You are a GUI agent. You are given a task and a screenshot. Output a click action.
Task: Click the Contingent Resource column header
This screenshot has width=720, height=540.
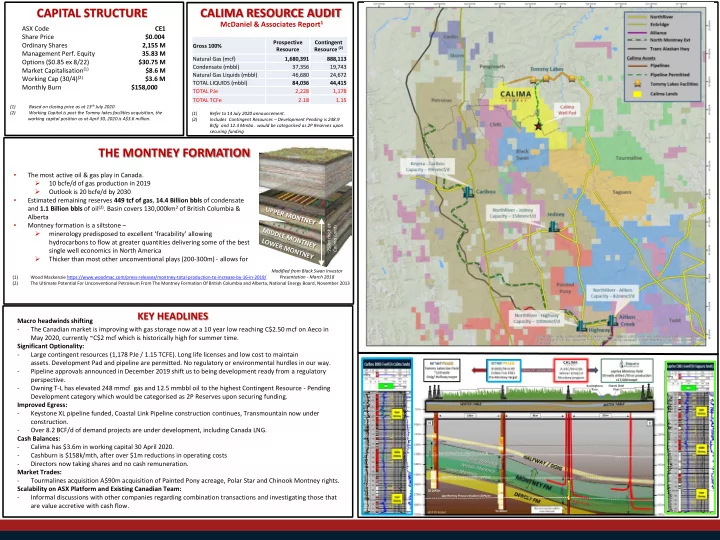pos(328,45)
